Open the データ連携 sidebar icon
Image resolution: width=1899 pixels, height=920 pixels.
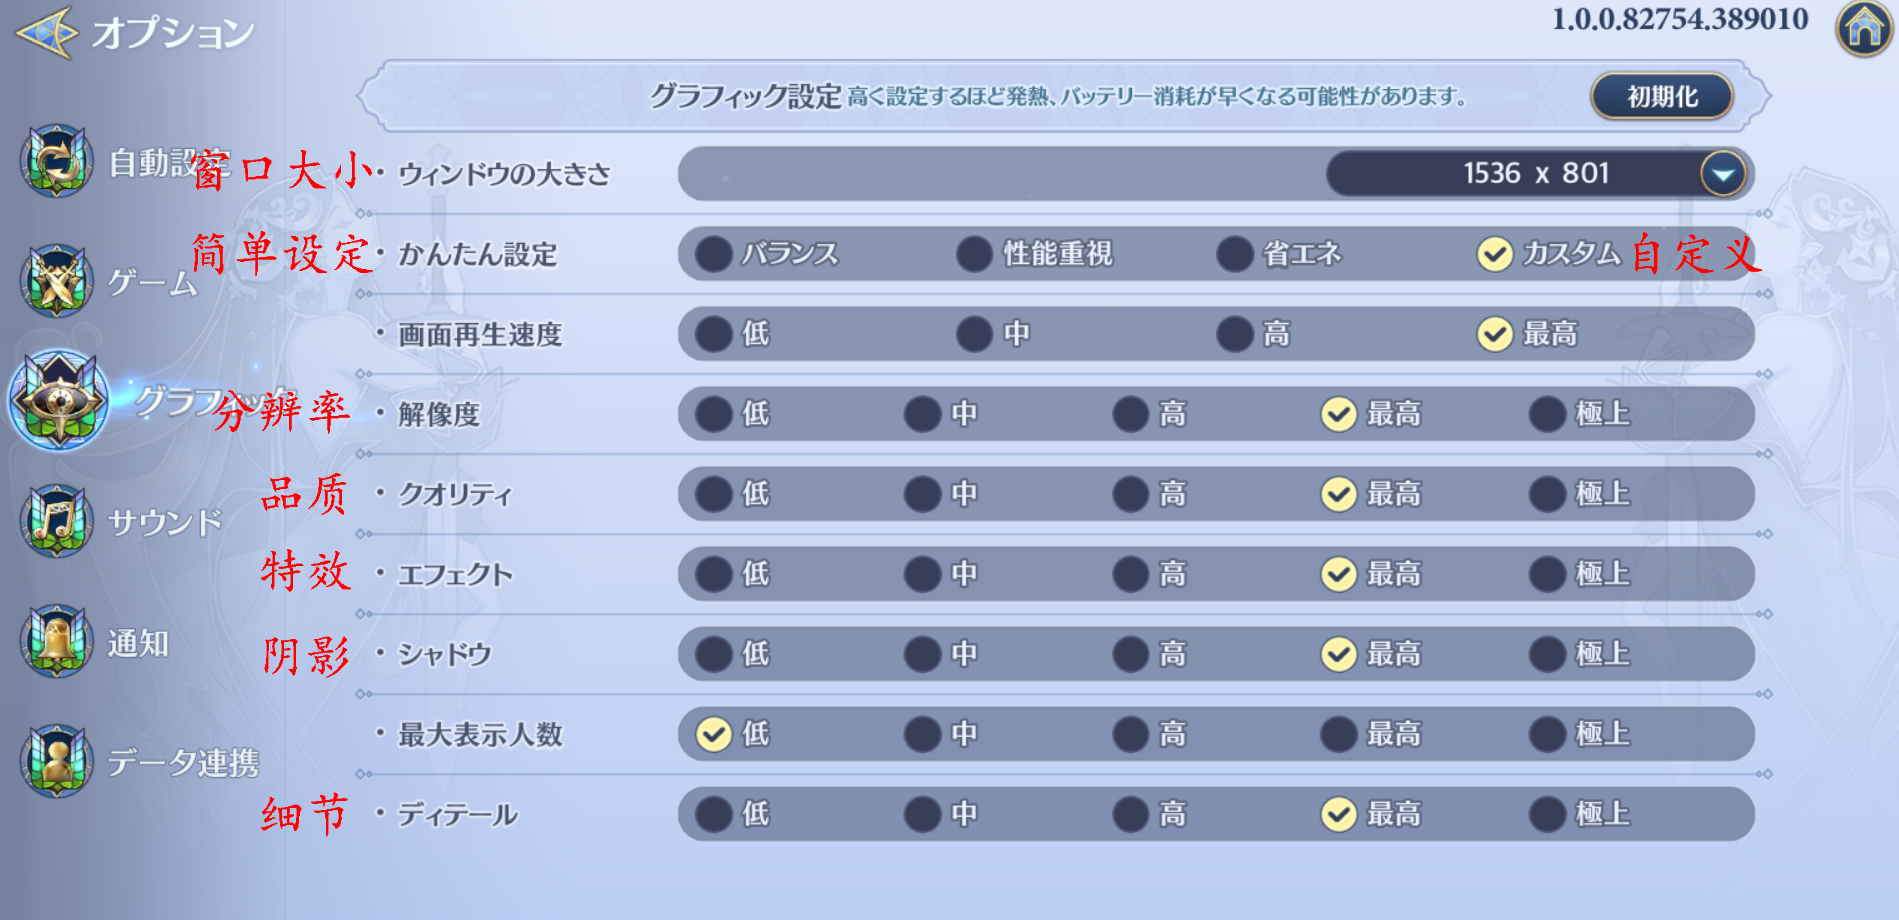[57, 761]
